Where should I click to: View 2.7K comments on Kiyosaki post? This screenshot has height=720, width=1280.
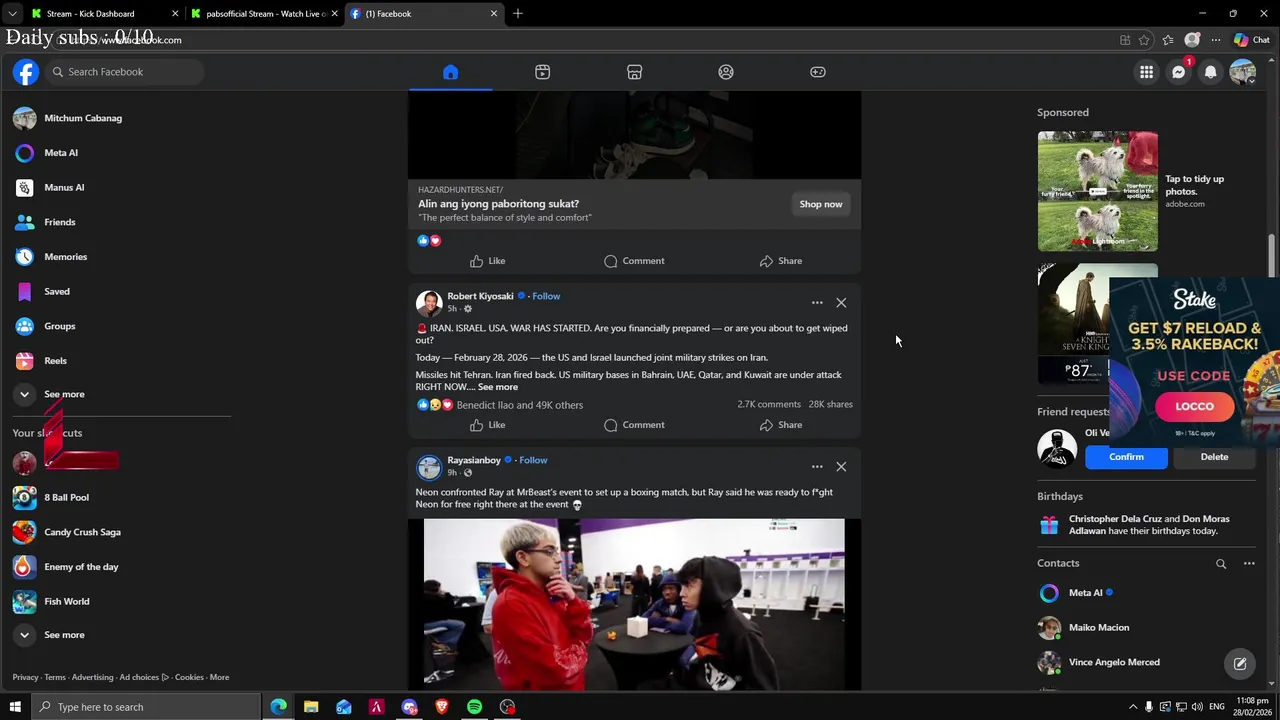(x=769, y=404)
